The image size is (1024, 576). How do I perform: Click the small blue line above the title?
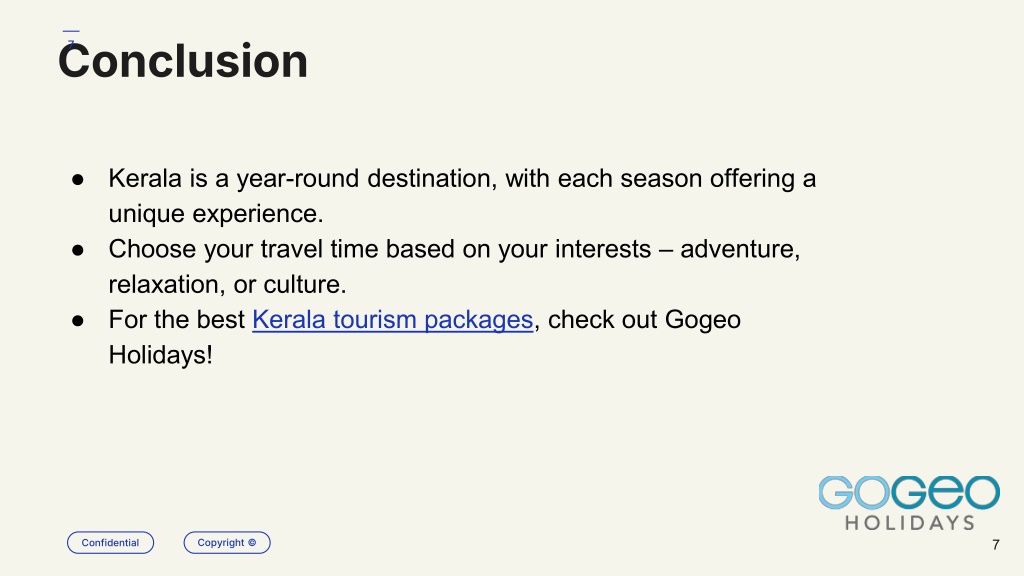pyautogui.click(x=71, y=31)
